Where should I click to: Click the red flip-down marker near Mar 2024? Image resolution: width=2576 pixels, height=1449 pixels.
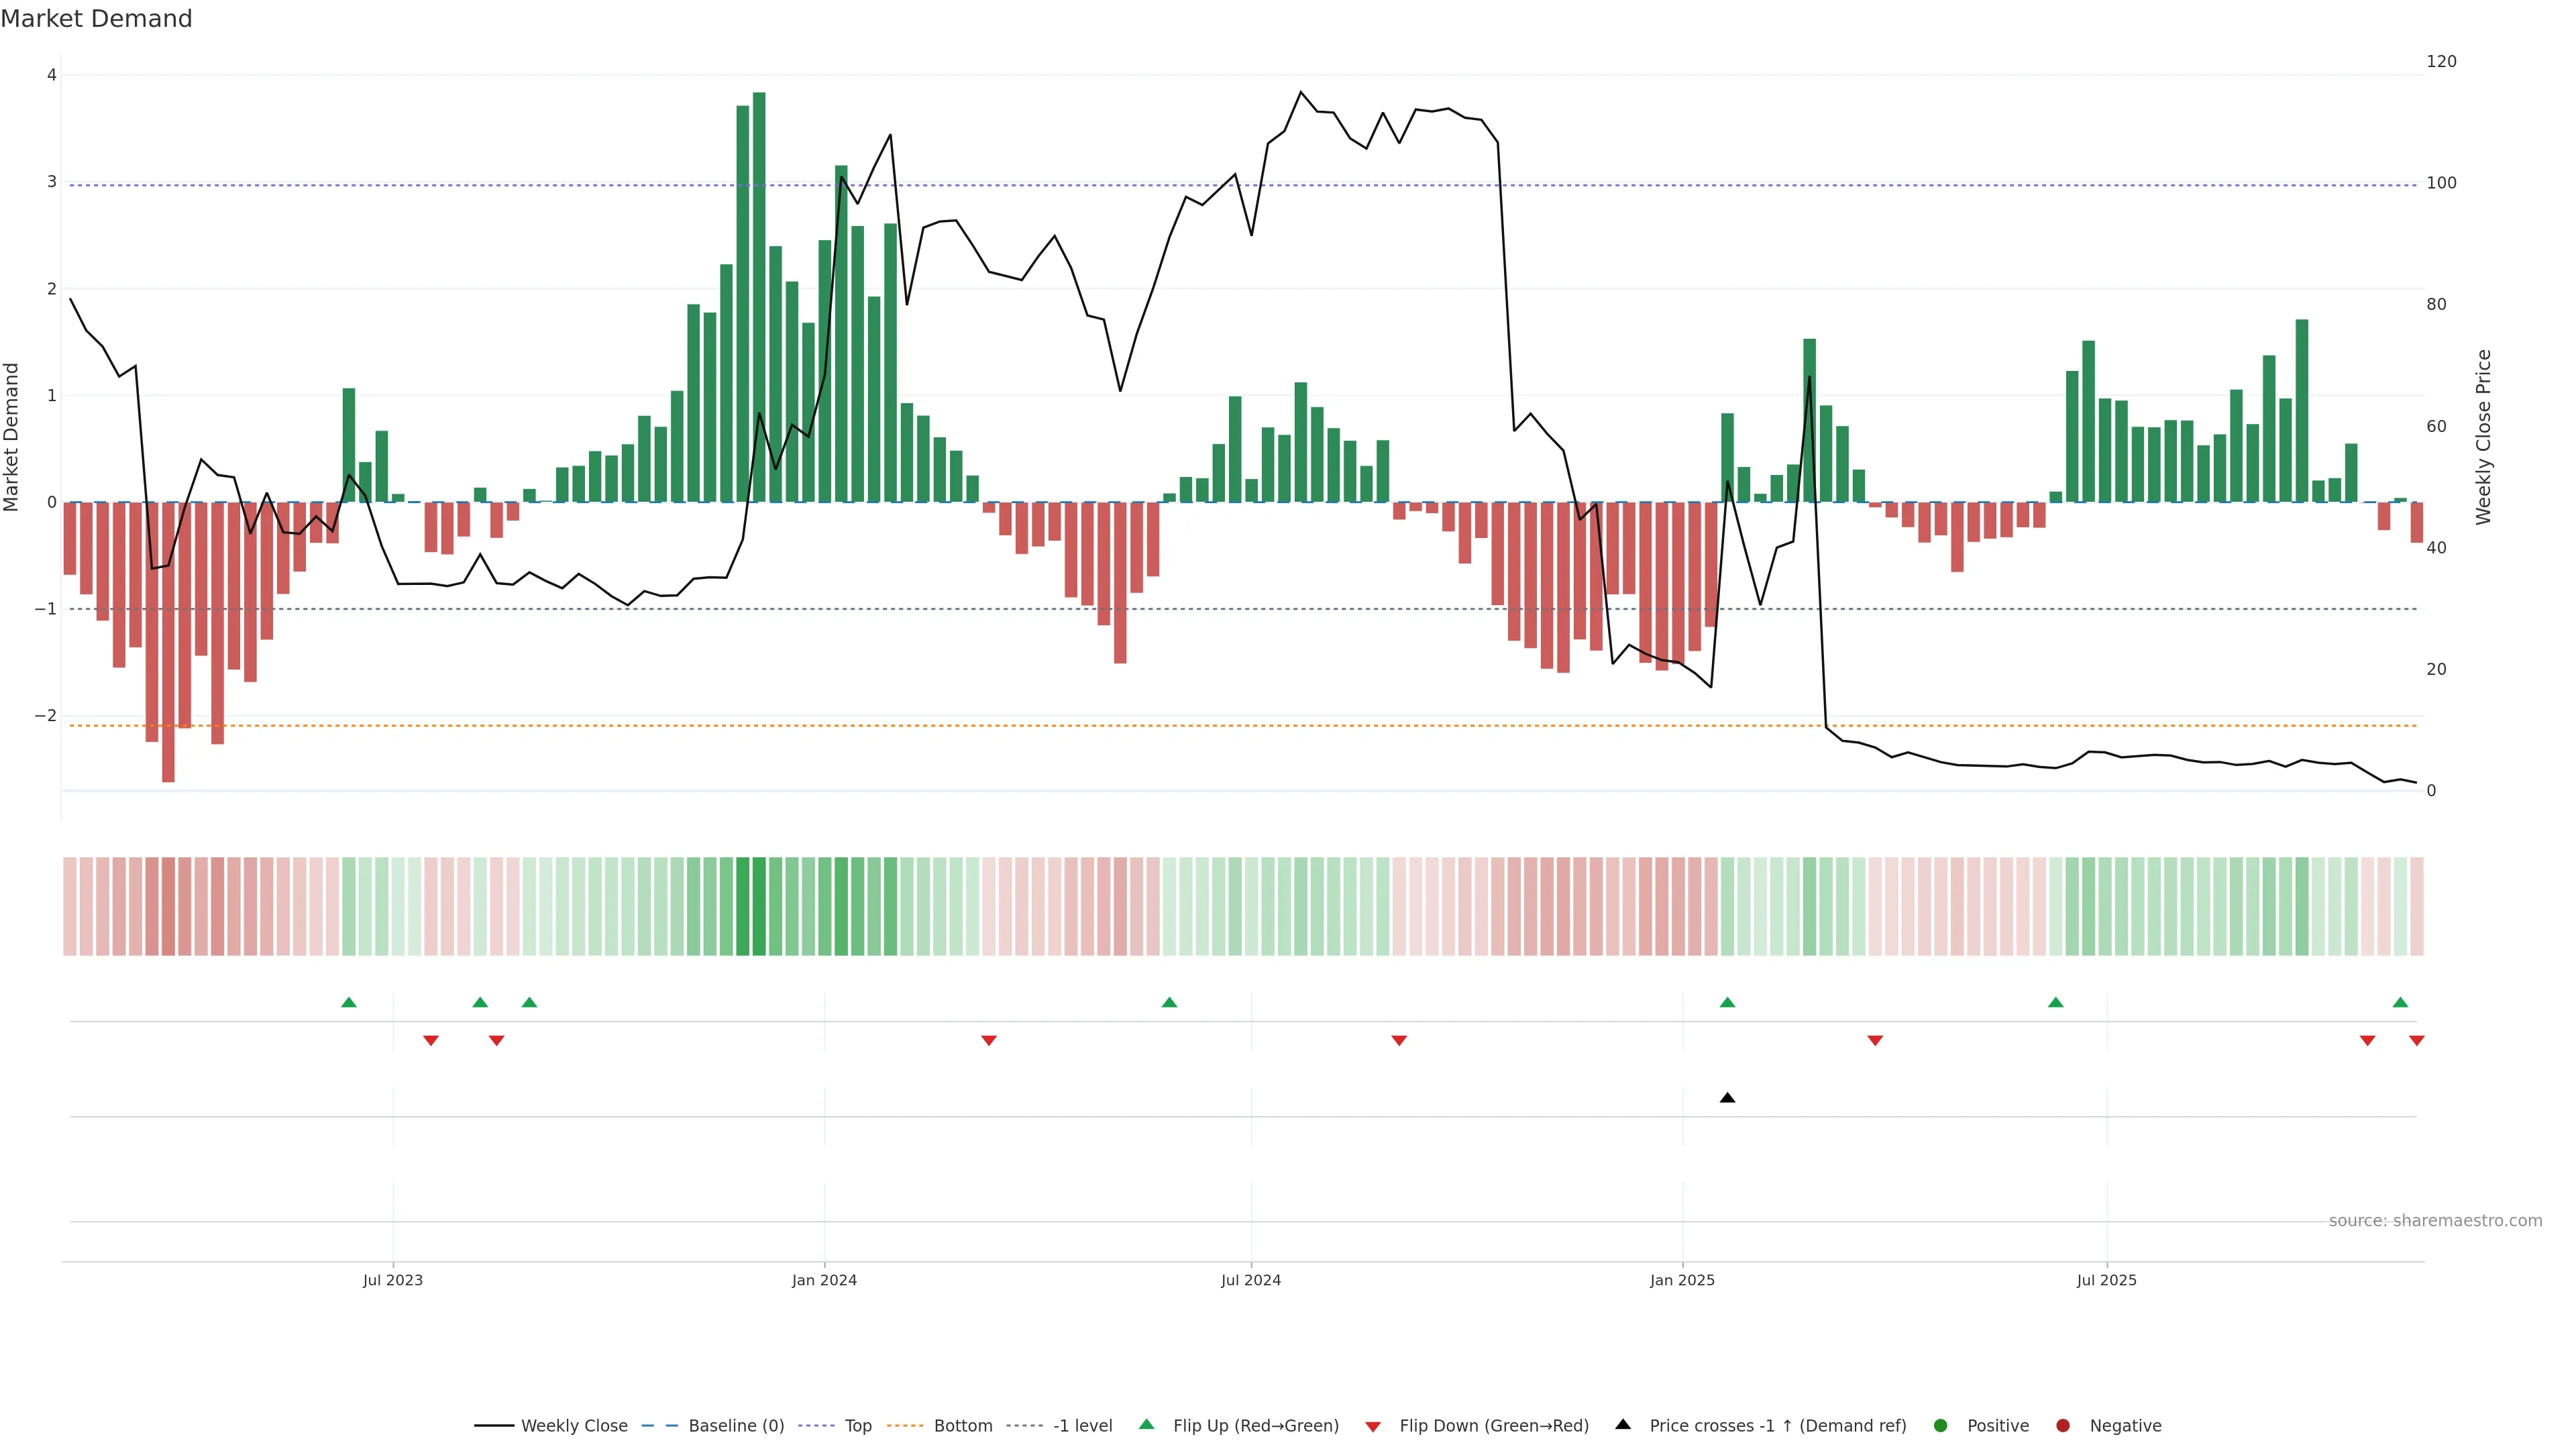(989, 1041)
